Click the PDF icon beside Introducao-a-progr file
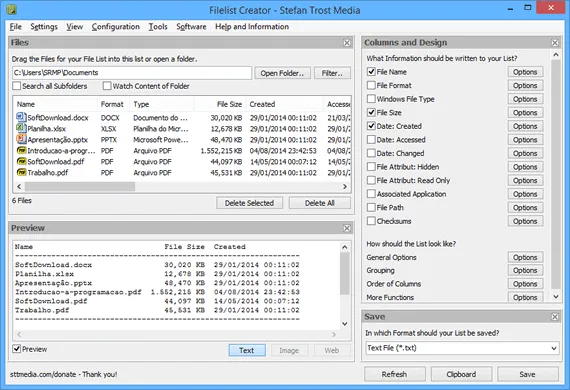The height and width of the screenshot is (390, 570). click(21, 150)
